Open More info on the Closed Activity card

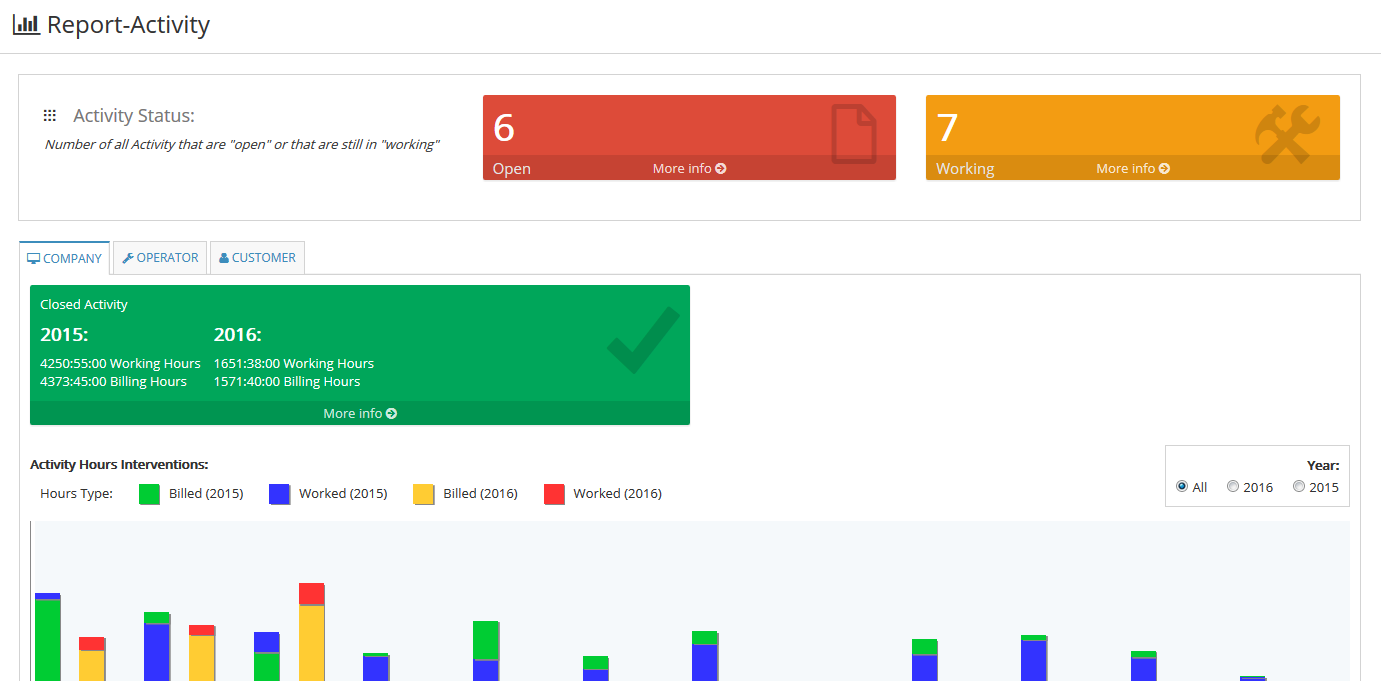[x=360, y=413]
